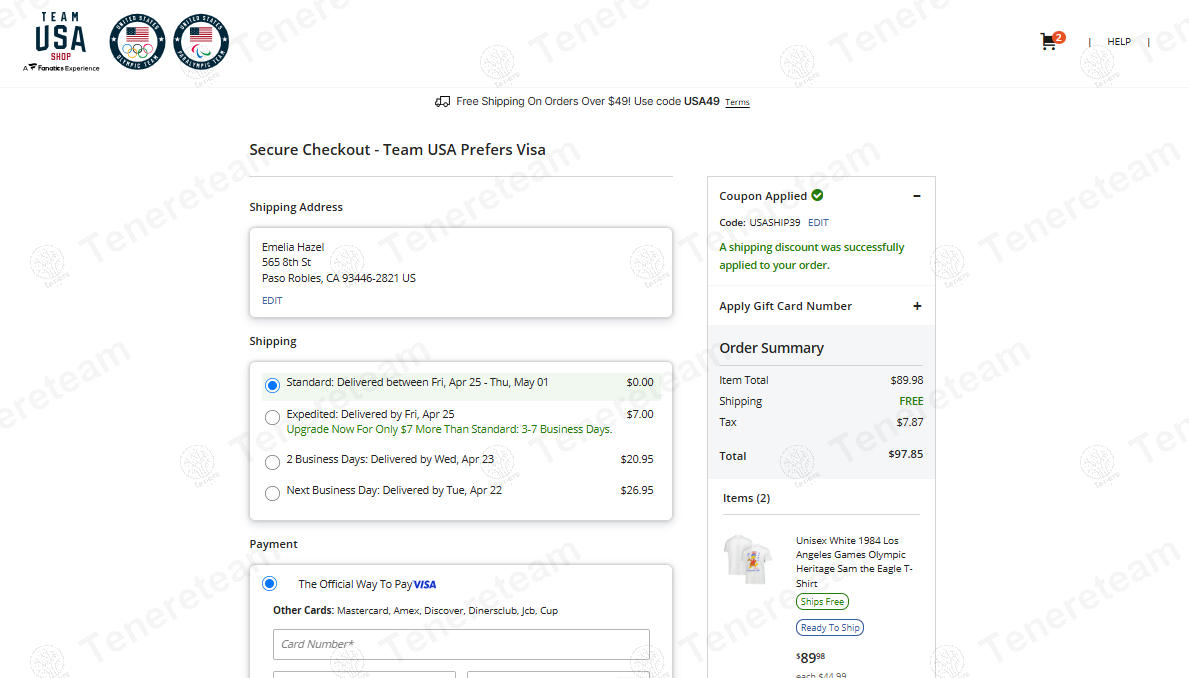Screen dimensions: 1189x678
Task: Open the free shipping Terms link
Action: 737,102
